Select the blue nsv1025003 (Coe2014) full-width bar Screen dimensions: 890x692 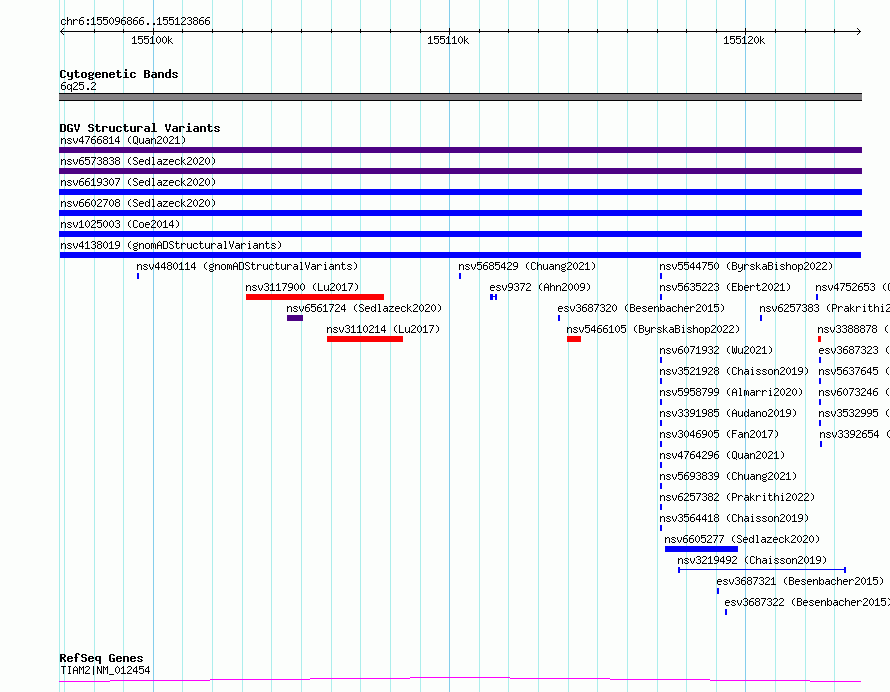[460, 234]
